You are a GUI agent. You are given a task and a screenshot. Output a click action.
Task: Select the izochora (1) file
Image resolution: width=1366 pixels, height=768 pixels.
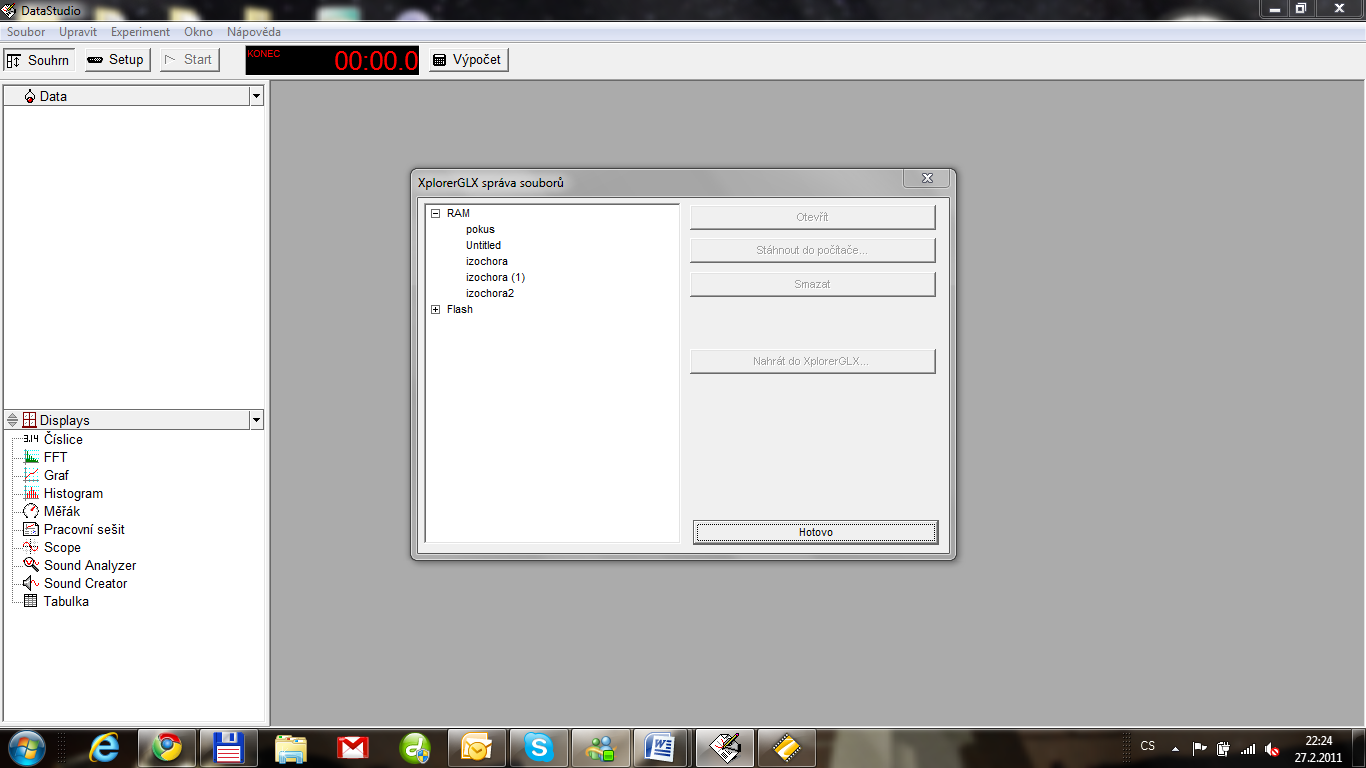point(495,277)
